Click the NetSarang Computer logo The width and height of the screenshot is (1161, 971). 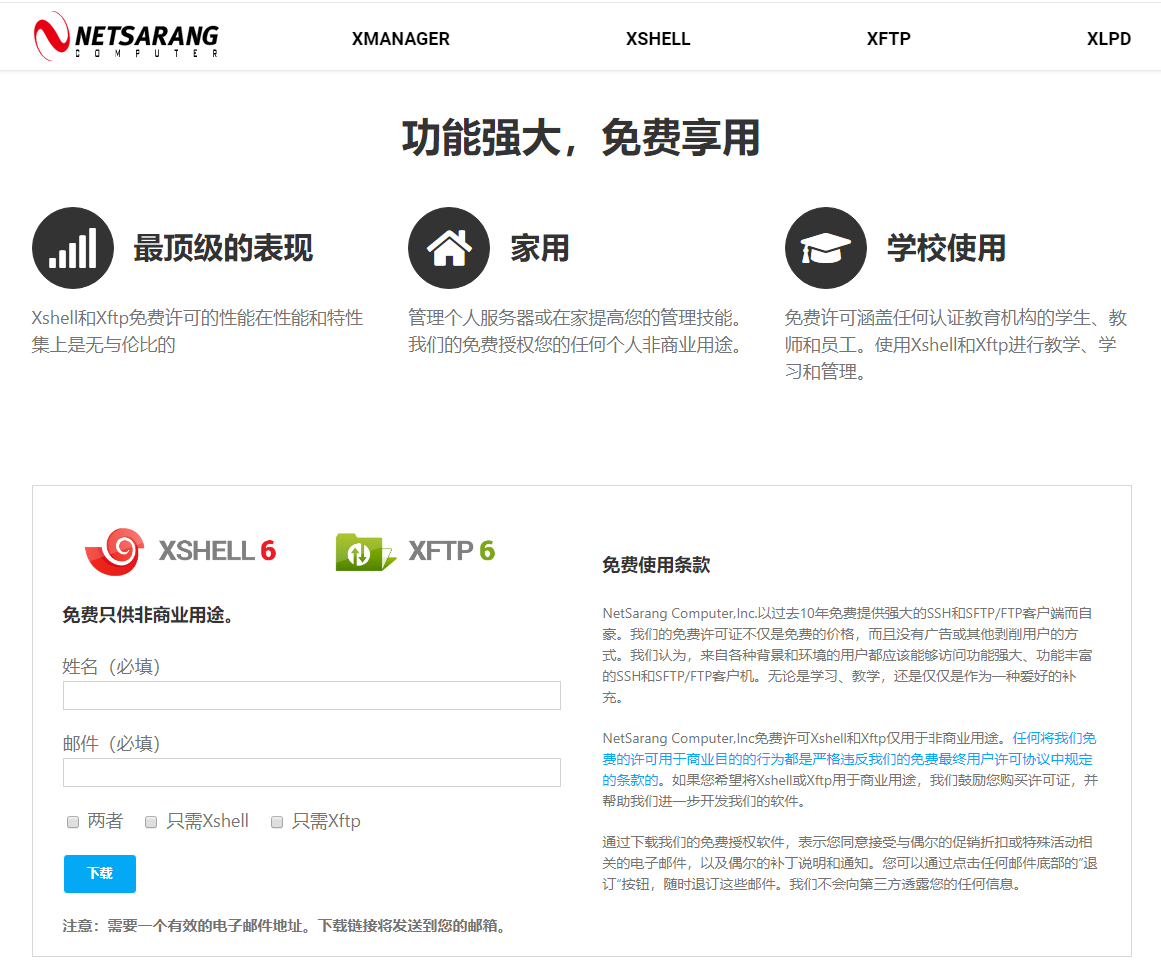126,36
